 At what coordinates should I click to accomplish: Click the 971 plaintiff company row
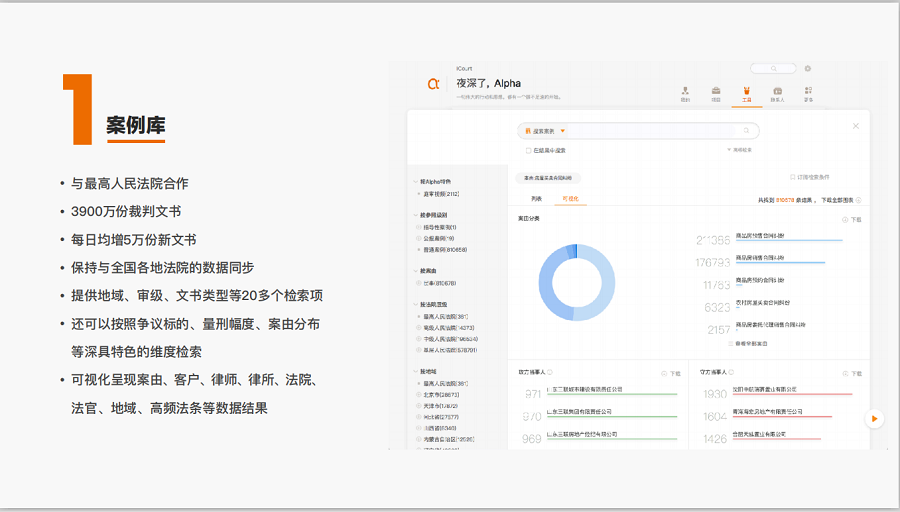[601, 393]
